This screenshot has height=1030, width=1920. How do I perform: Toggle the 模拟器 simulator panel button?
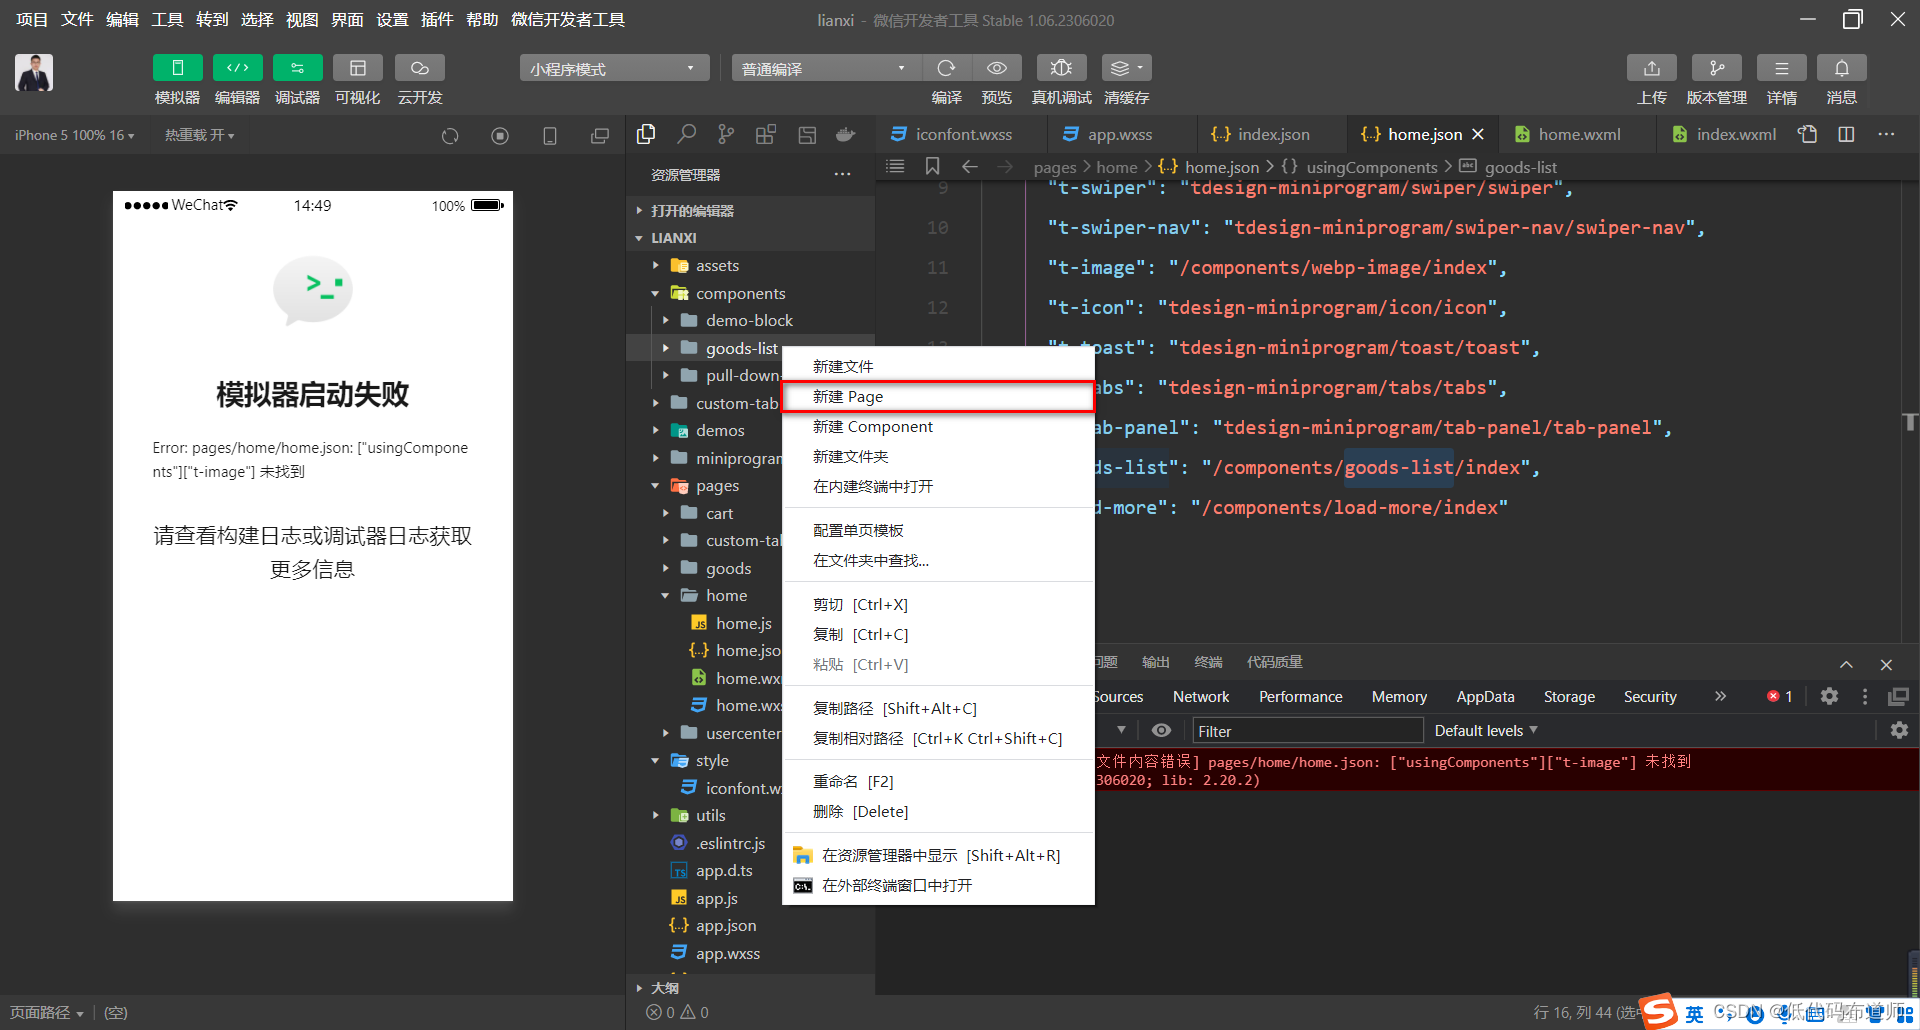[177, 68]
